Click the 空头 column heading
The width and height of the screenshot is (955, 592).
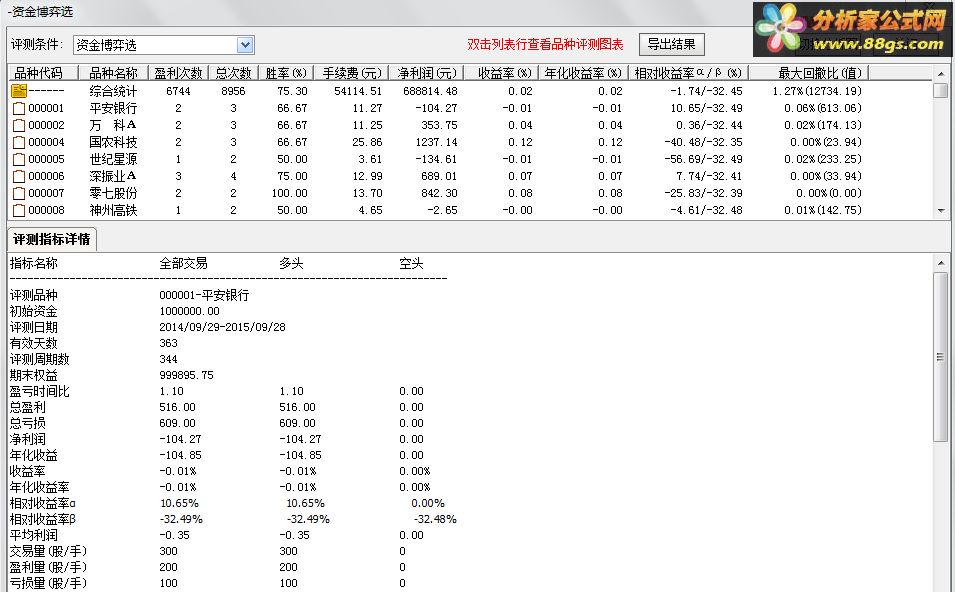pos(411,264)
